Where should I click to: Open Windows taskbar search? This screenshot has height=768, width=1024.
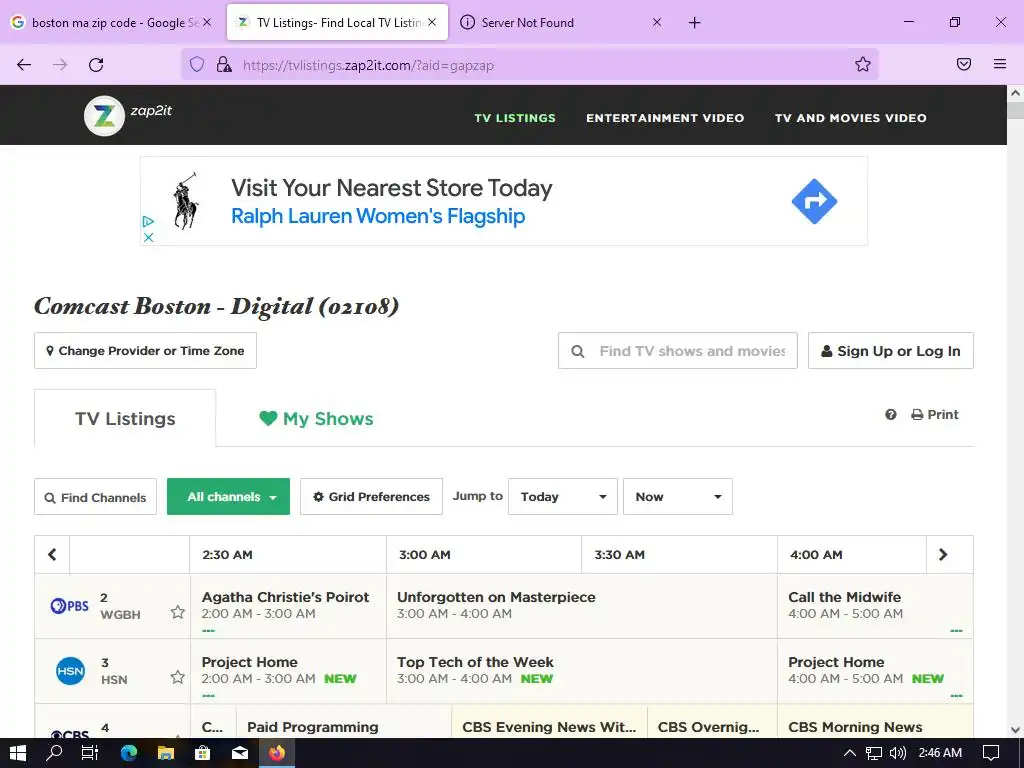coord(54,753)
